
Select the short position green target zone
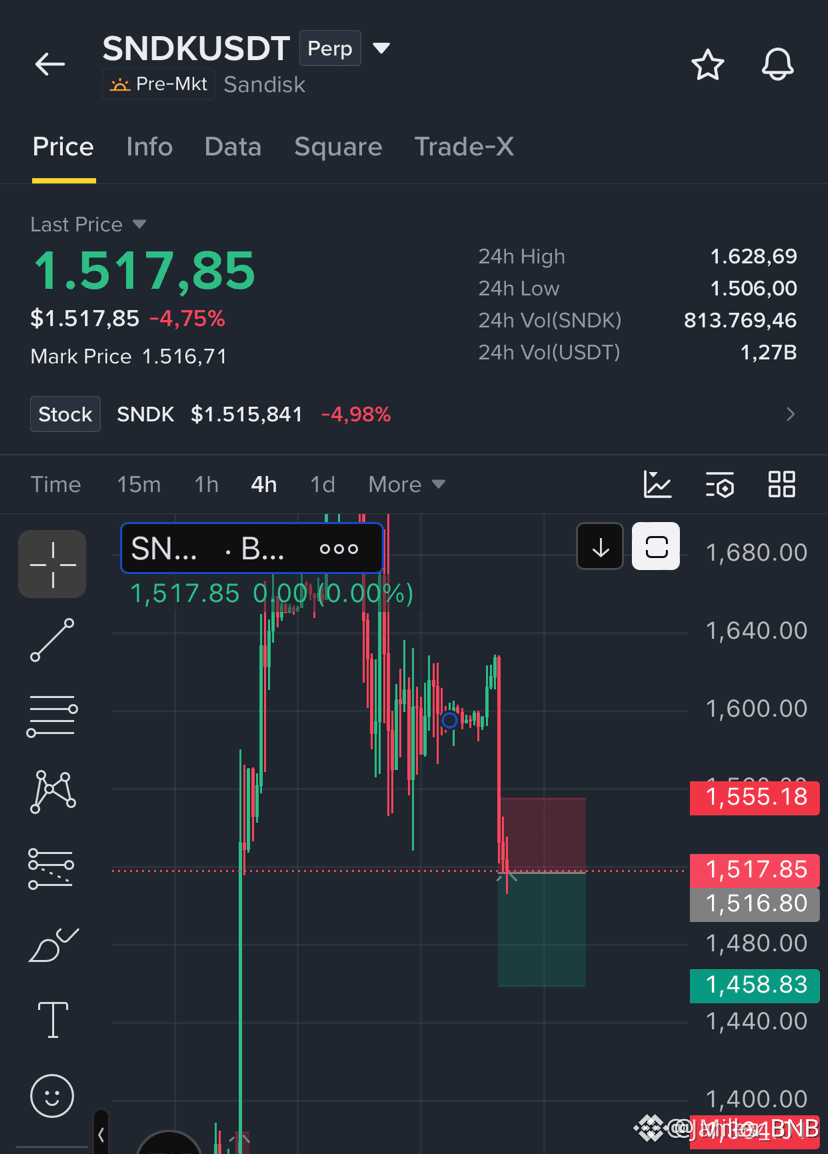[542, 929]
